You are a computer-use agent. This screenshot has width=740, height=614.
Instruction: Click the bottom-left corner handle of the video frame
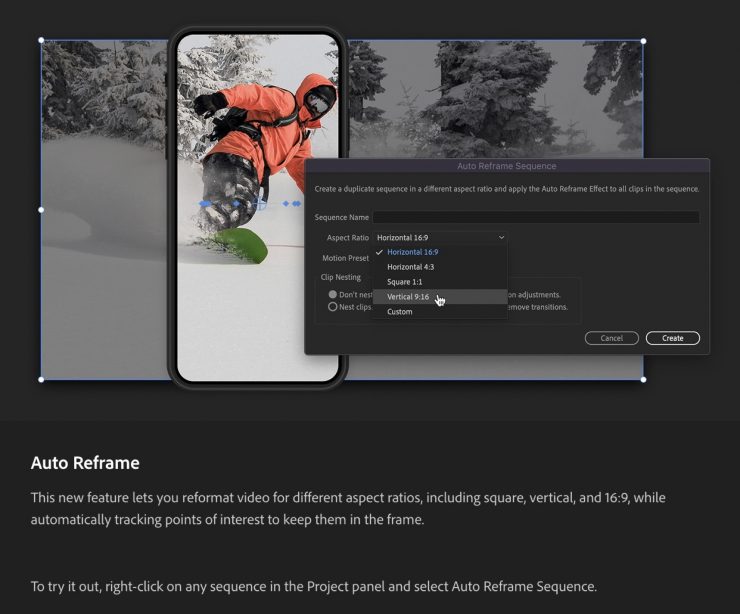41,379
